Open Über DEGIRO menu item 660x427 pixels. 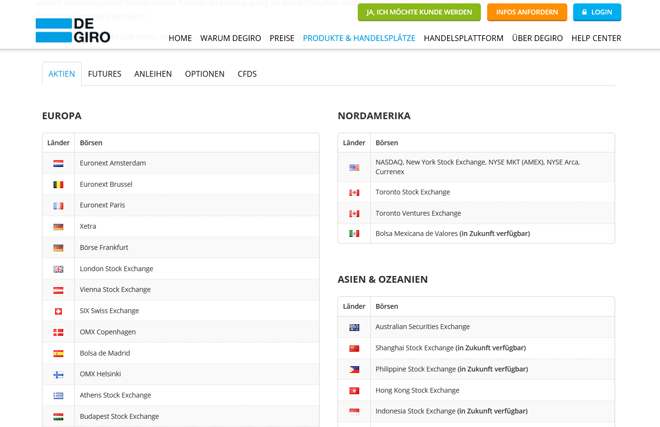537,38
